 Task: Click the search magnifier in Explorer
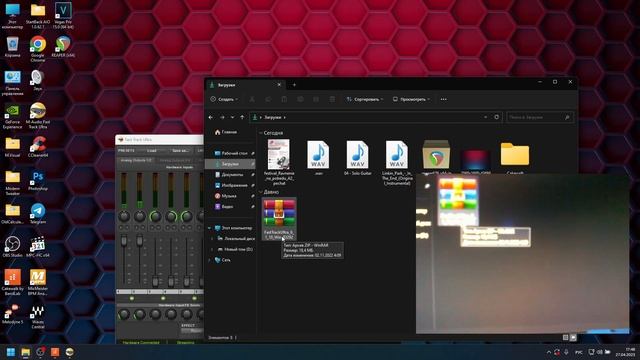pos(567,117)
